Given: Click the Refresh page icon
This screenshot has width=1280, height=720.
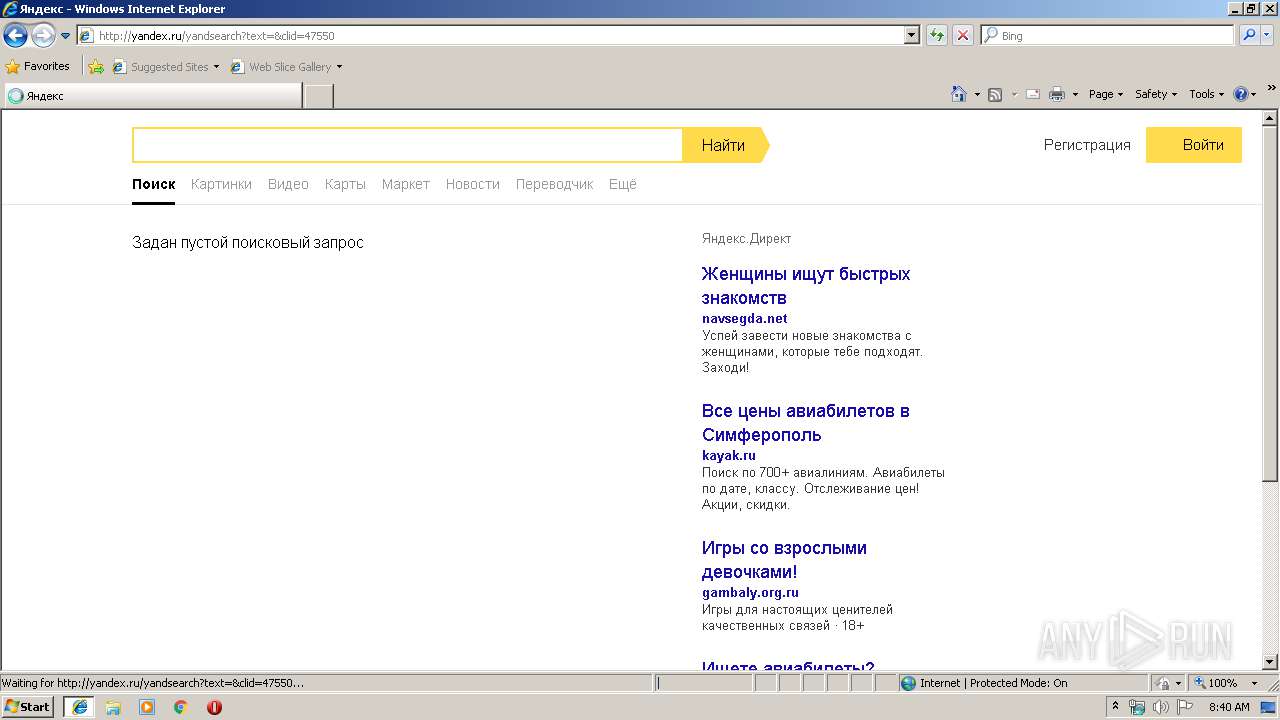Looking at the screenshot, I should pyautogui.click(x=937, y=36).
